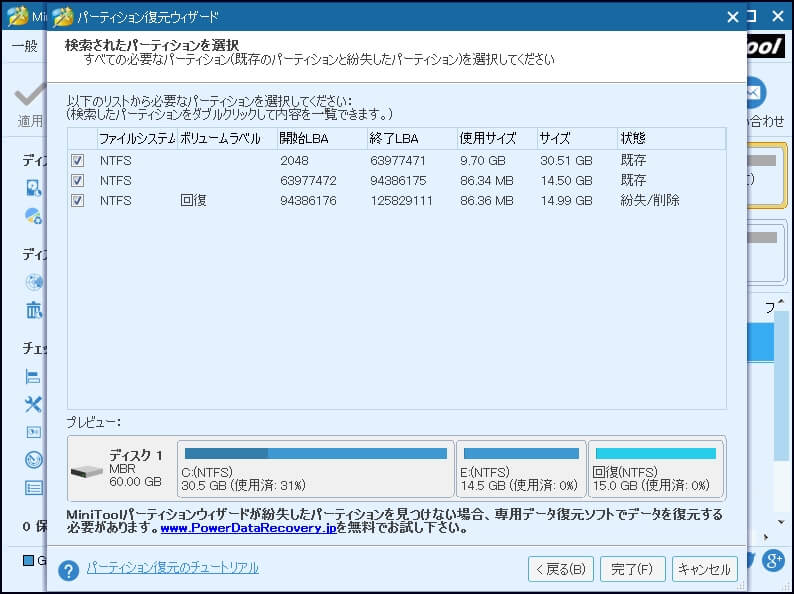Click the 開始LBA column header
Viewport: 794px width, 594px height.
pyautogui.click(x=322, y=138)
